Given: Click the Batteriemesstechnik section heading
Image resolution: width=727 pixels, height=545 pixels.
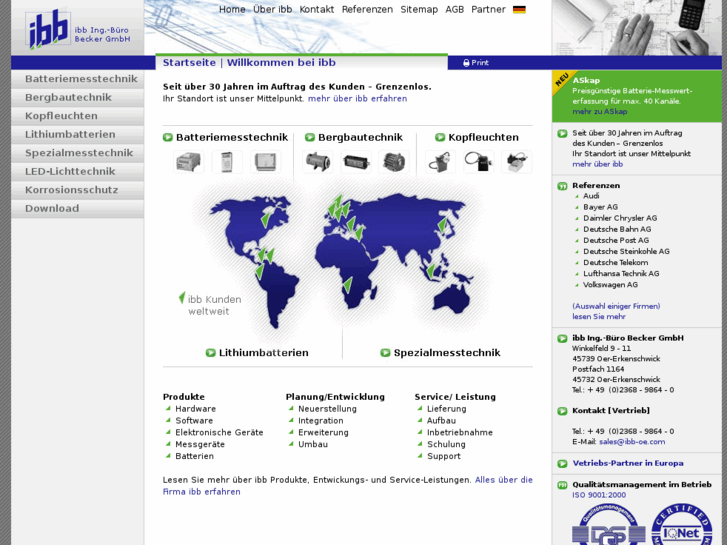Looking at the screenshot, I should pyautogui.click(x=232, y=137).
